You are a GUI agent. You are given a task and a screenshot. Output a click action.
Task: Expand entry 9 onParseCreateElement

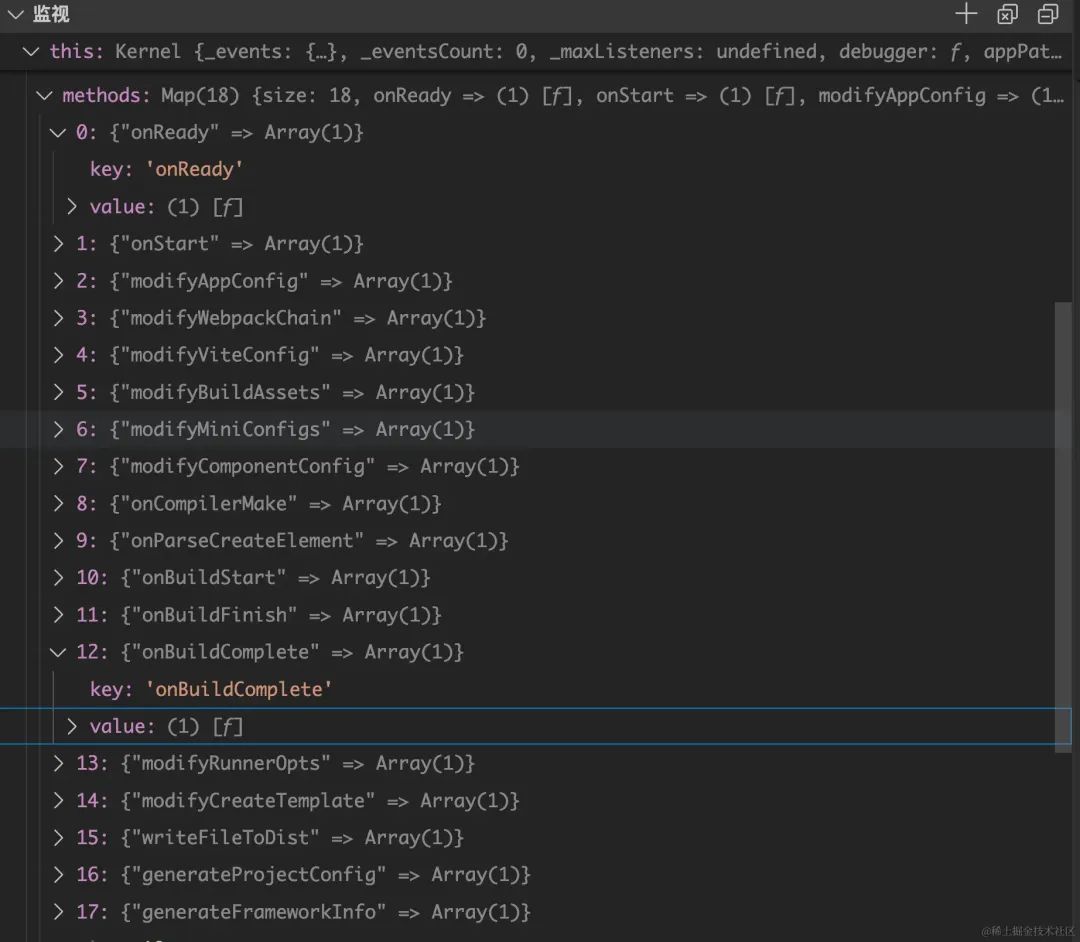pos(58,541)
